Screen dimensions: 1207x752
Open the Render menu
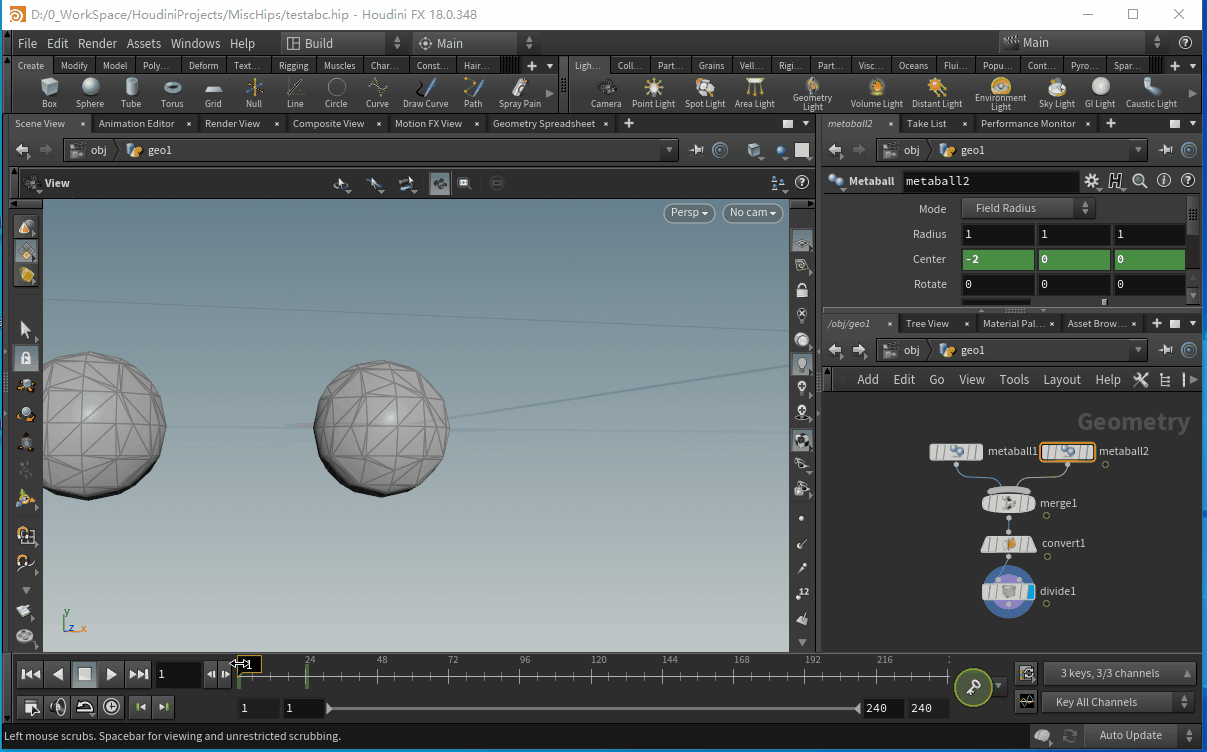[x=97, y=43]
